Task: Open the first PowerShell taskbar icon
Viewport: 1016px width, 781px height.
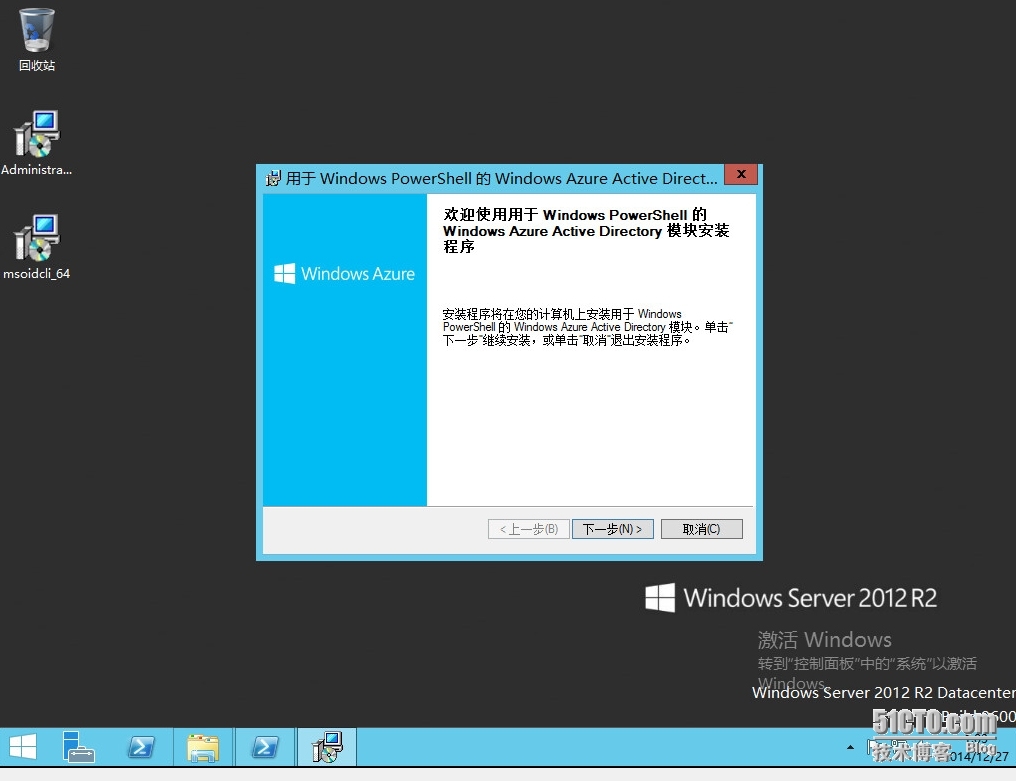Action: coord(141,747)
